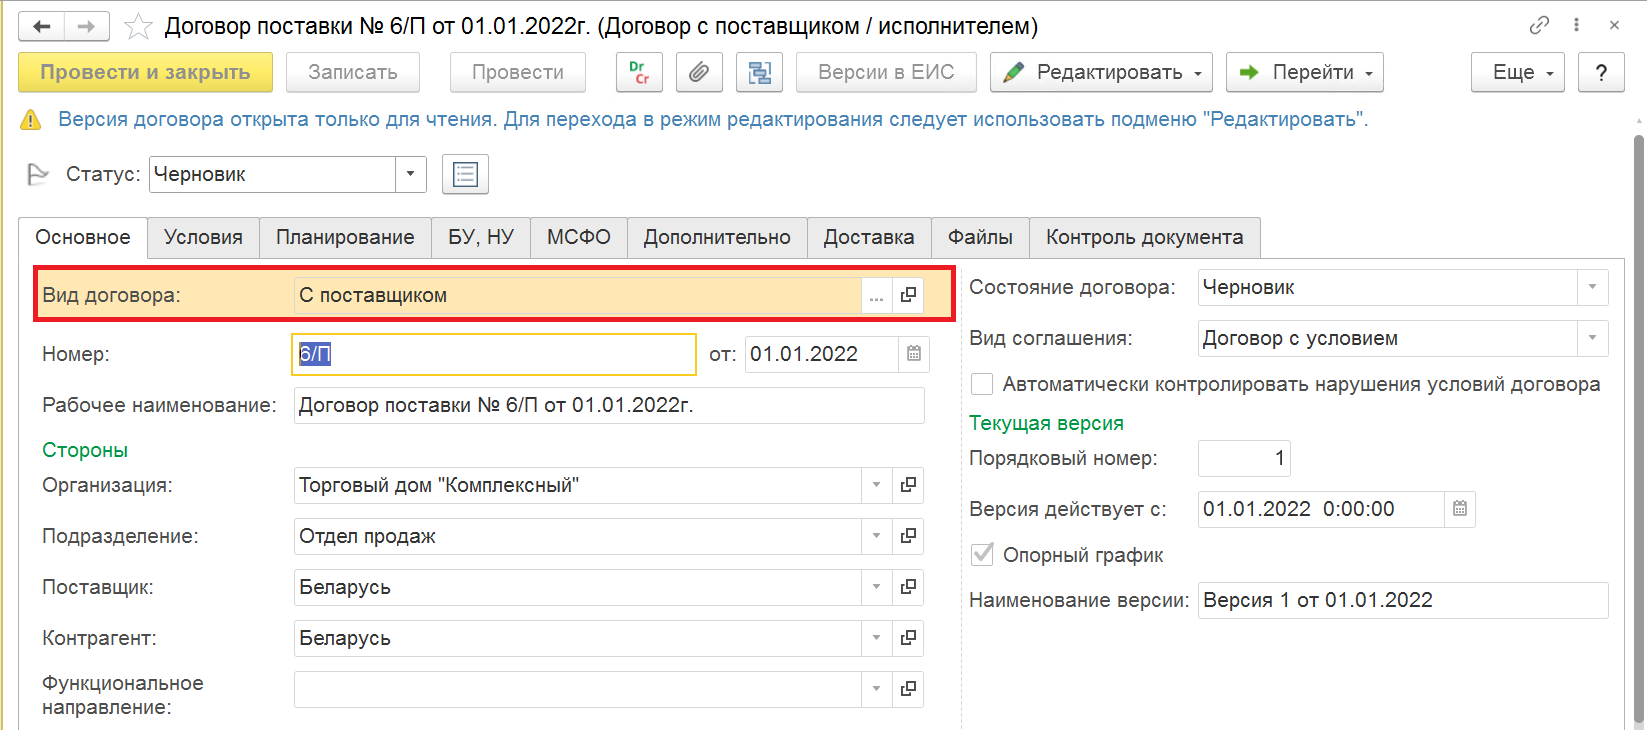Click the Порядковый номер field
1647x730 pixels.
(1245, 458)
